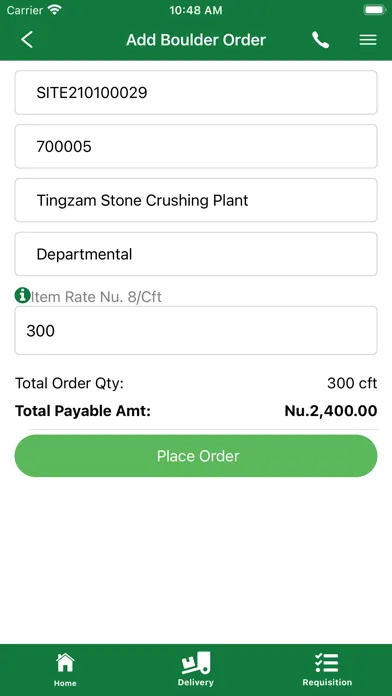Click the Item Rate Nu. 8/Cft text
This screenshot has width=392, height=696.
tap(95, 297)
